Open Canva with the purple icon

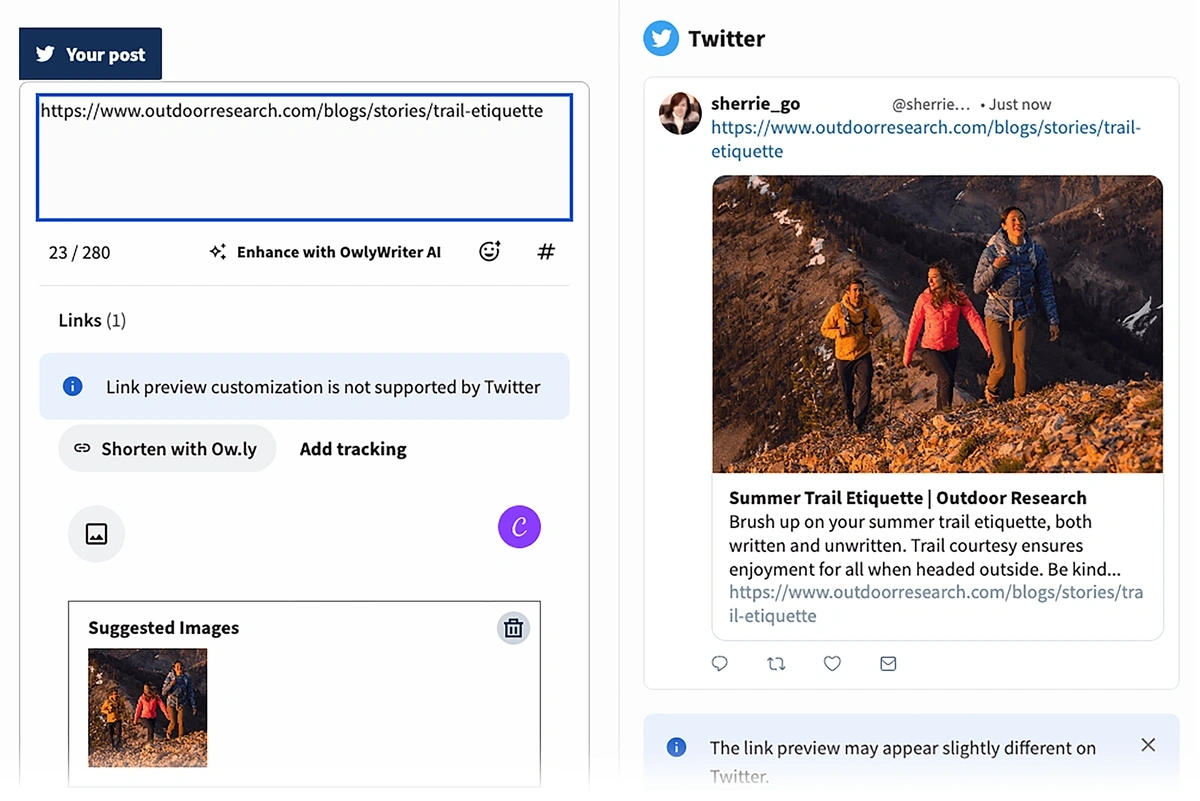click(x=519, y=527)
